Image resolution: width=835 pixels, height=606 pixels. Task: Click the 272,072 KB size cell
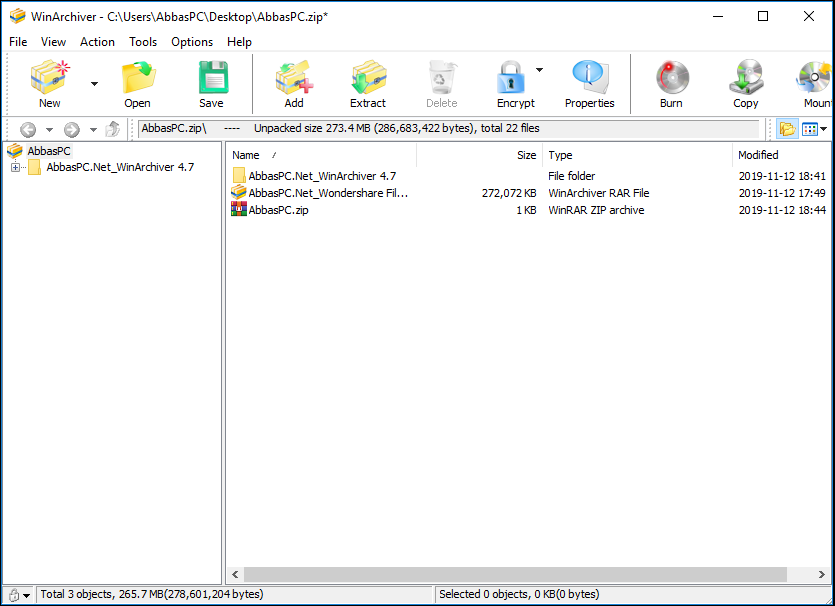tap(509, 193)
